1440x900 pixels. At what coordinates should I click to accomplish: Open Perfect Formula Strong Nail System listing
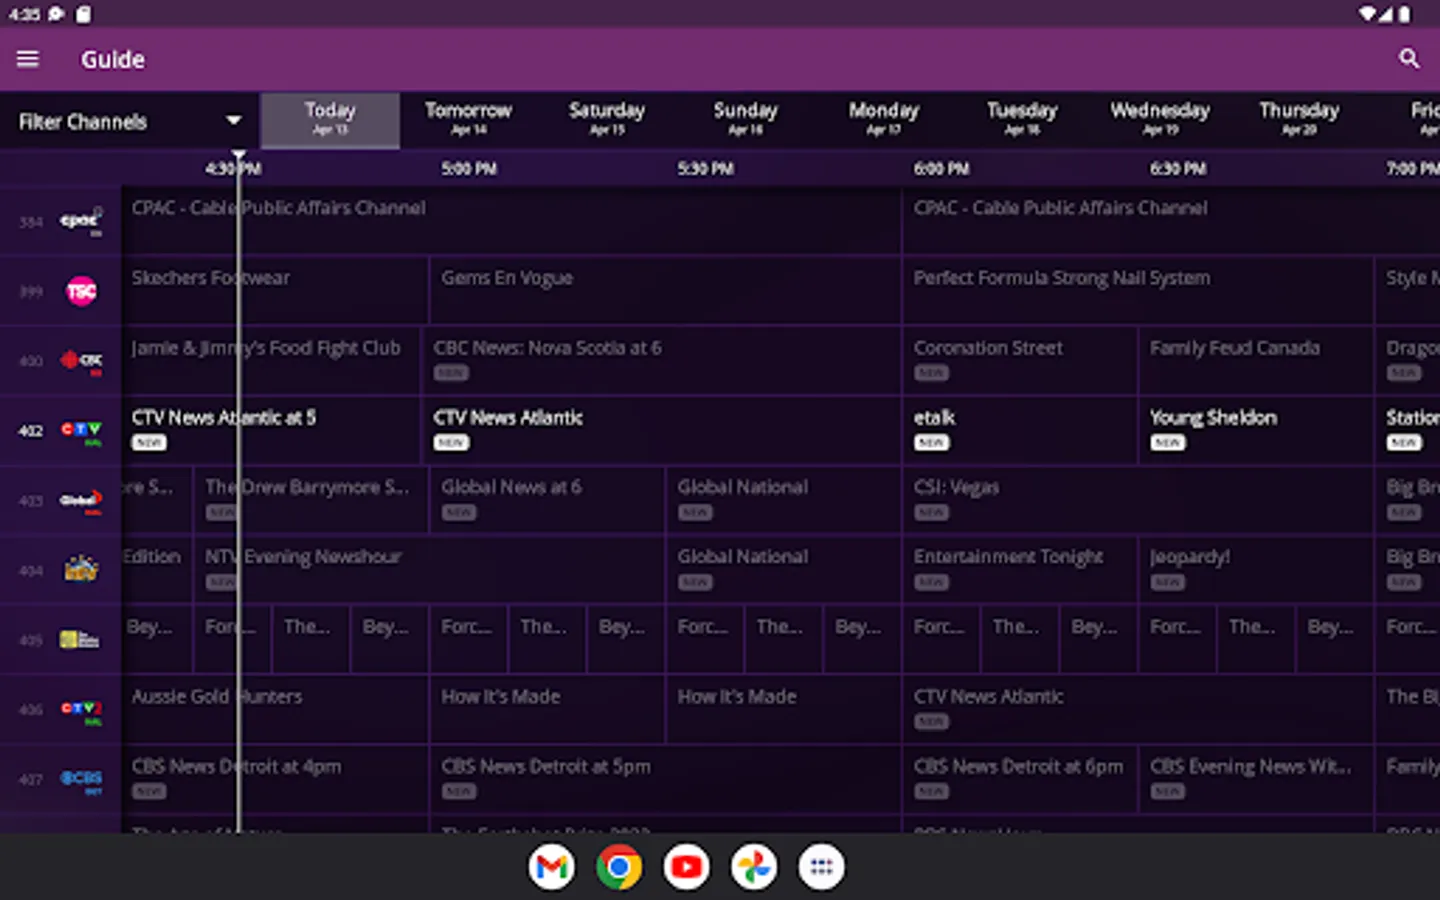click(1138, 290)
